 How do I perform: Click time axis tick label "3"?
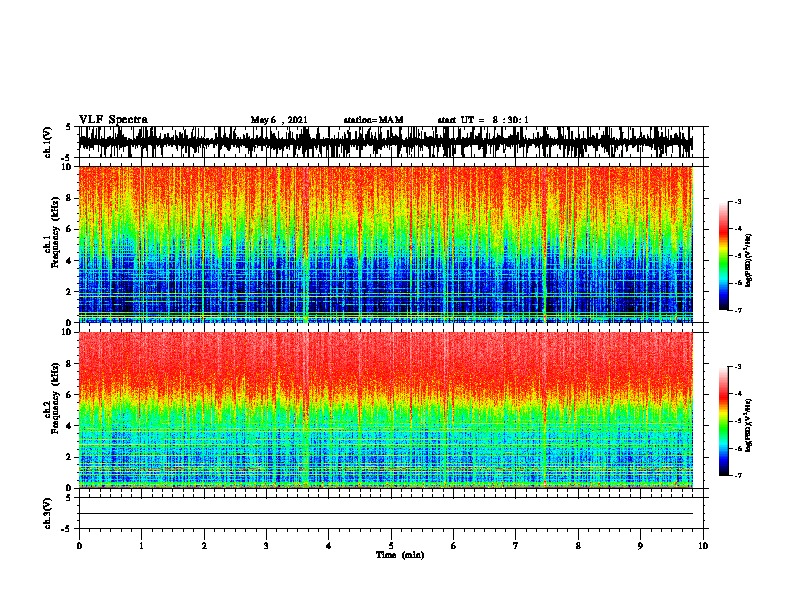[266, 546]
